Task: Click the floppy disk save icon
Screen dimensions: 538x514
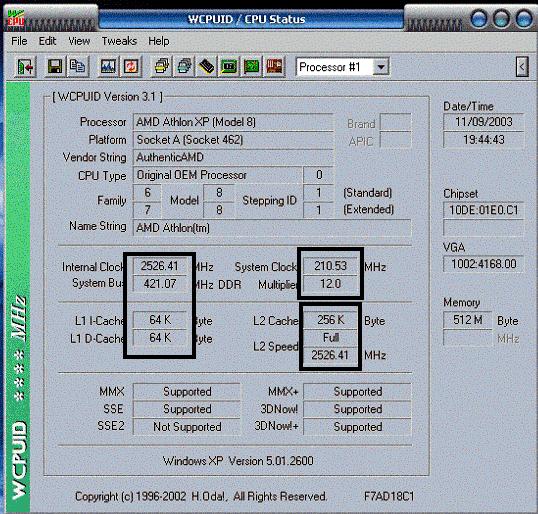Action: click(x=55, y=67)
